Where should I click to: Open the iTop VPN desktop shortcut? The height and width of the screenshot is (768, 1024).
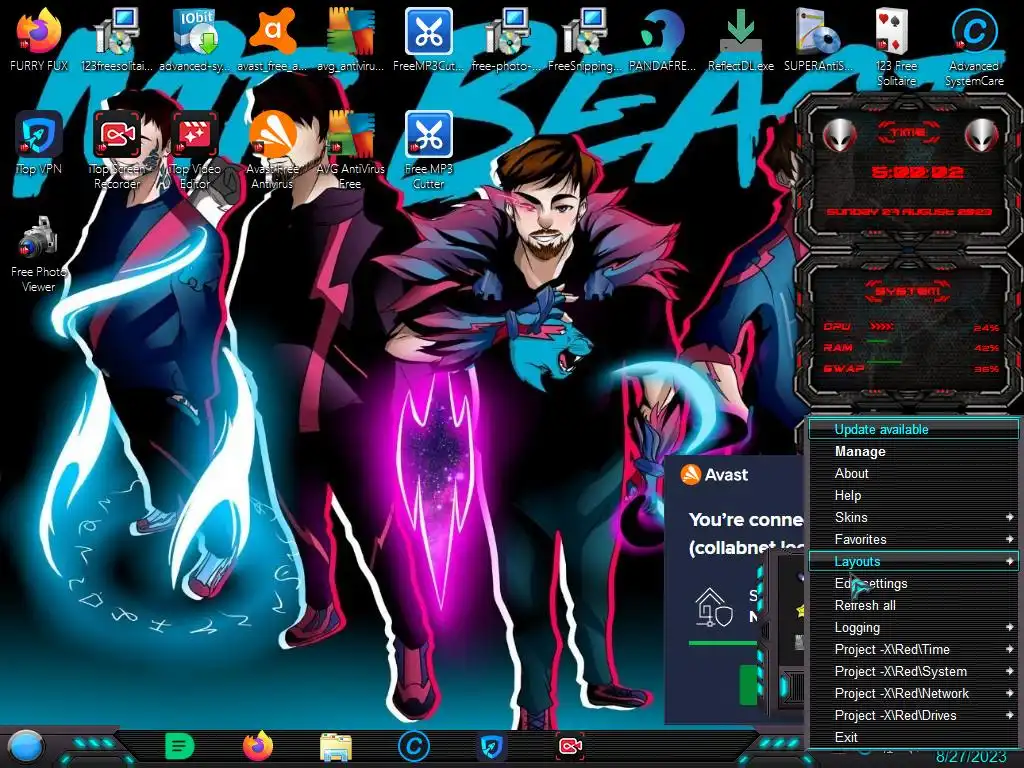(39, 142)
